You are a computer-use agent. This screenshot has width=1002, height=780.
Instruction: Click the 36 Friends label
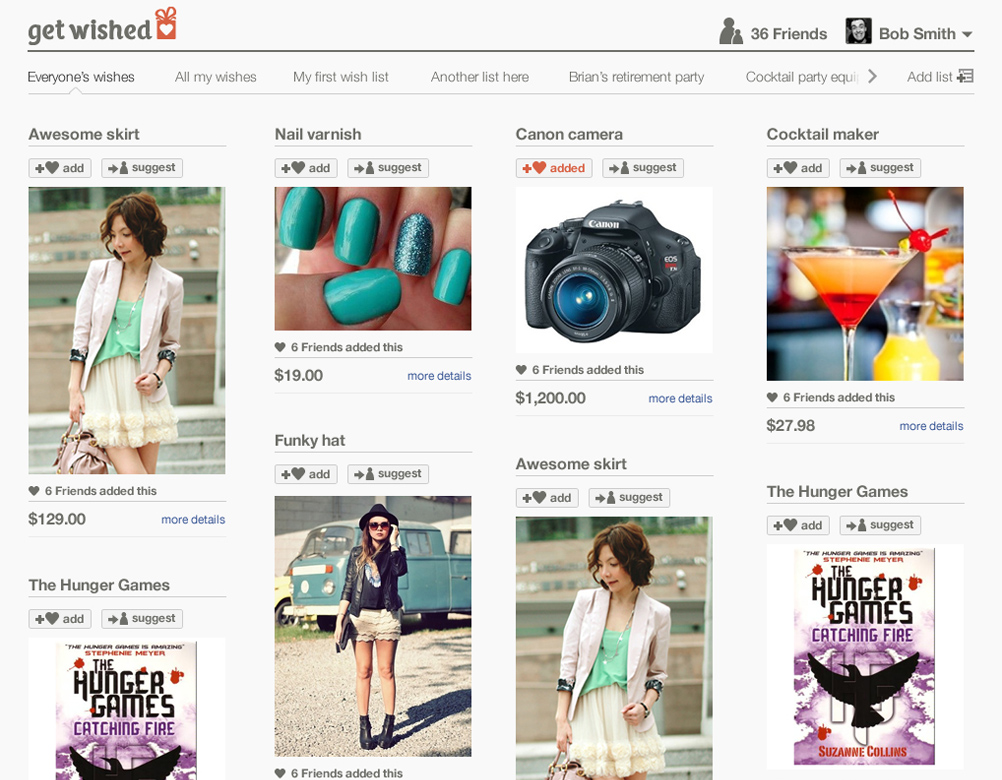[x=789, y=34]
